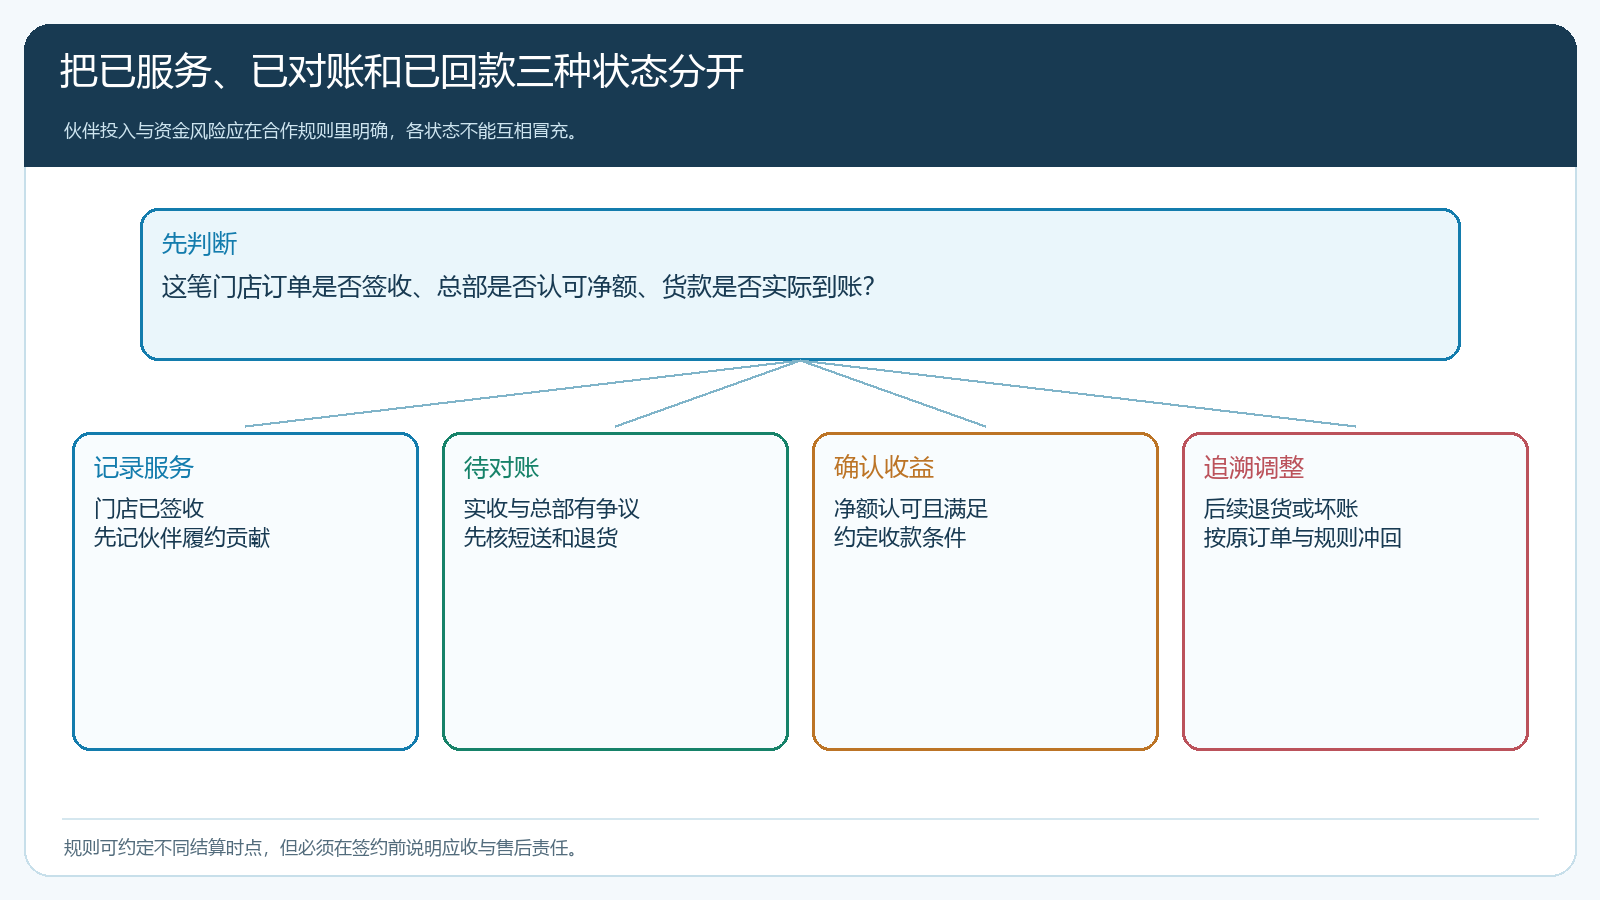Viewport: 1600px width, 900px height.
Task: Click the footer note 规则可约定不同结算时点
Action: (163, 848)
